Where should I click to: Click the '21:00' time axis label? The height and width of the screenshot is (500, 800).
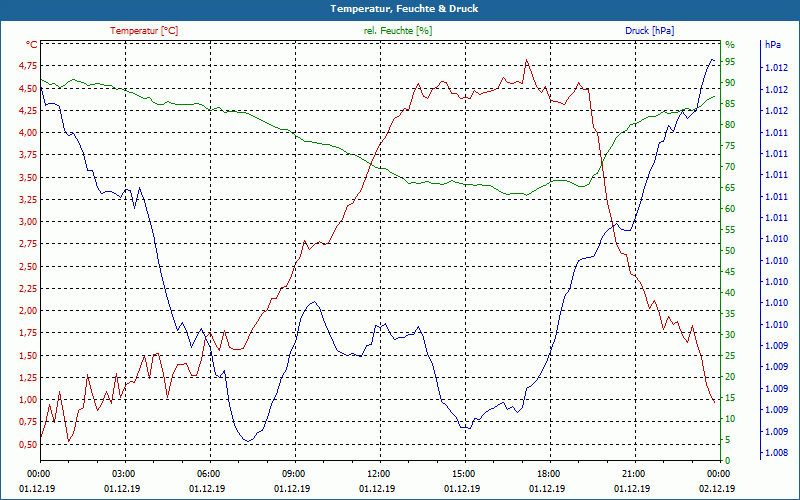point(634,473)
